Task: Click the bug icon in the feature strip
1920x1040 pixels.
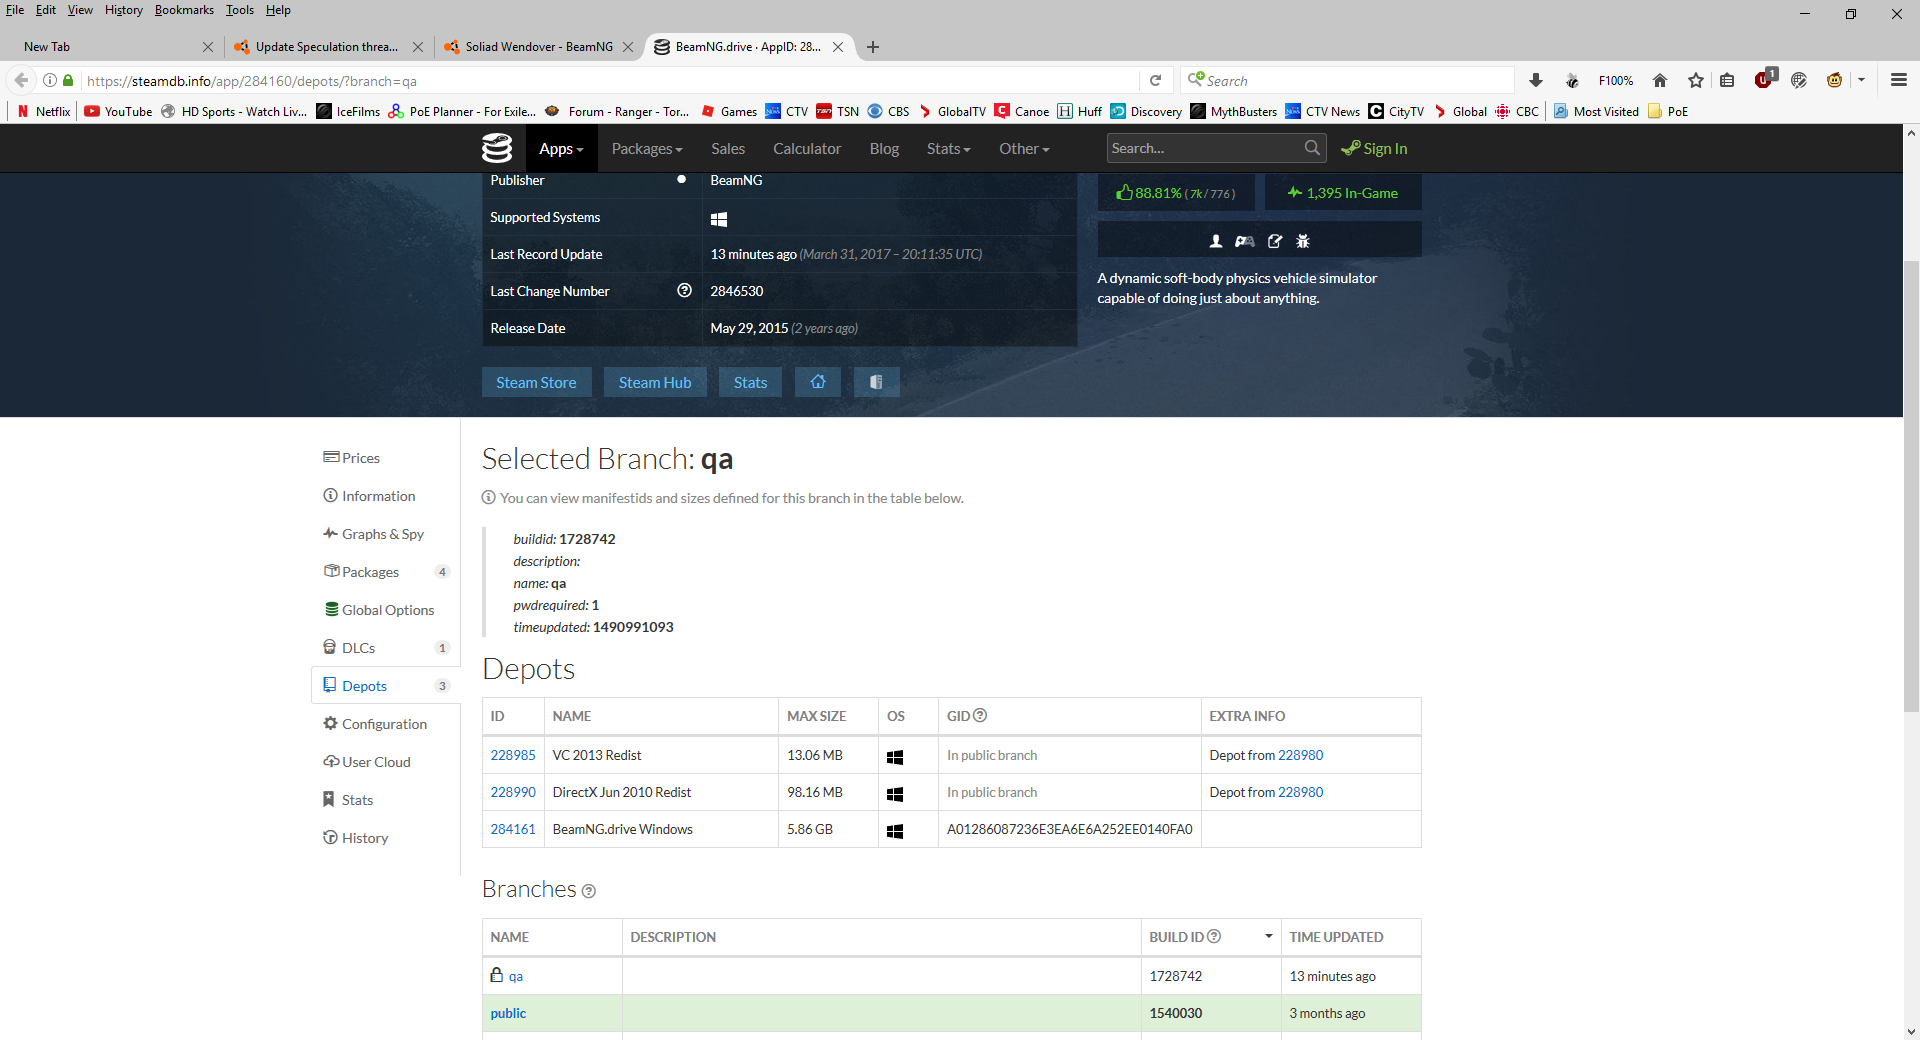Action: coord(1303,241)
